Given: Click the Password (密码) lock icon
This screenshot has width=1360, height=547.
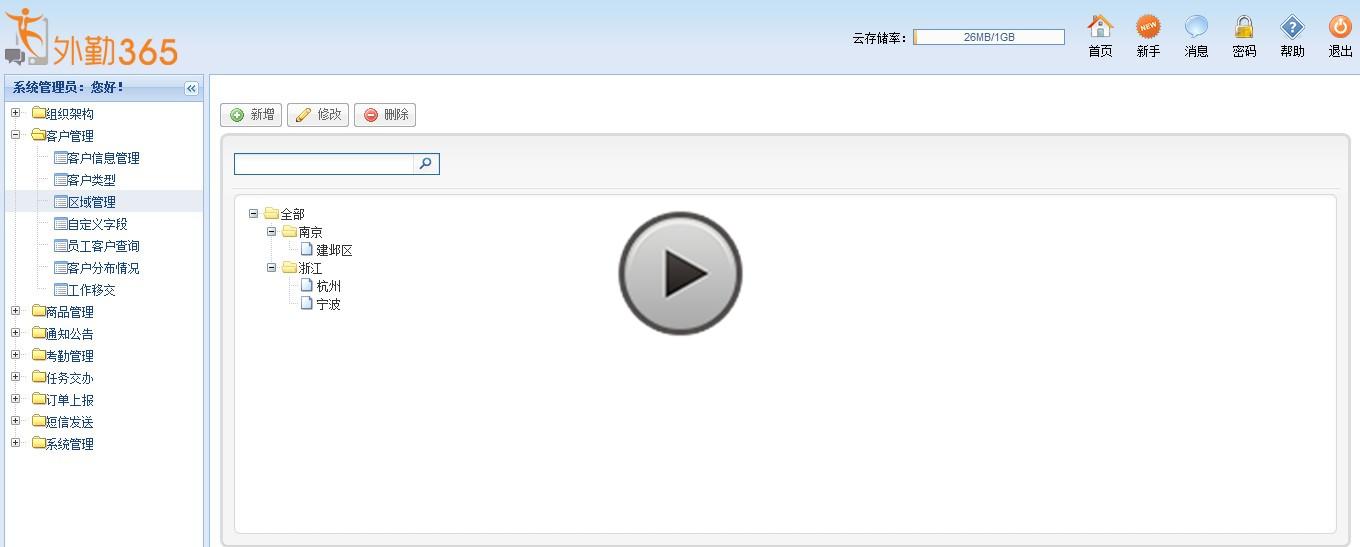Looking at the screenshot, I should pos(1244,27).
